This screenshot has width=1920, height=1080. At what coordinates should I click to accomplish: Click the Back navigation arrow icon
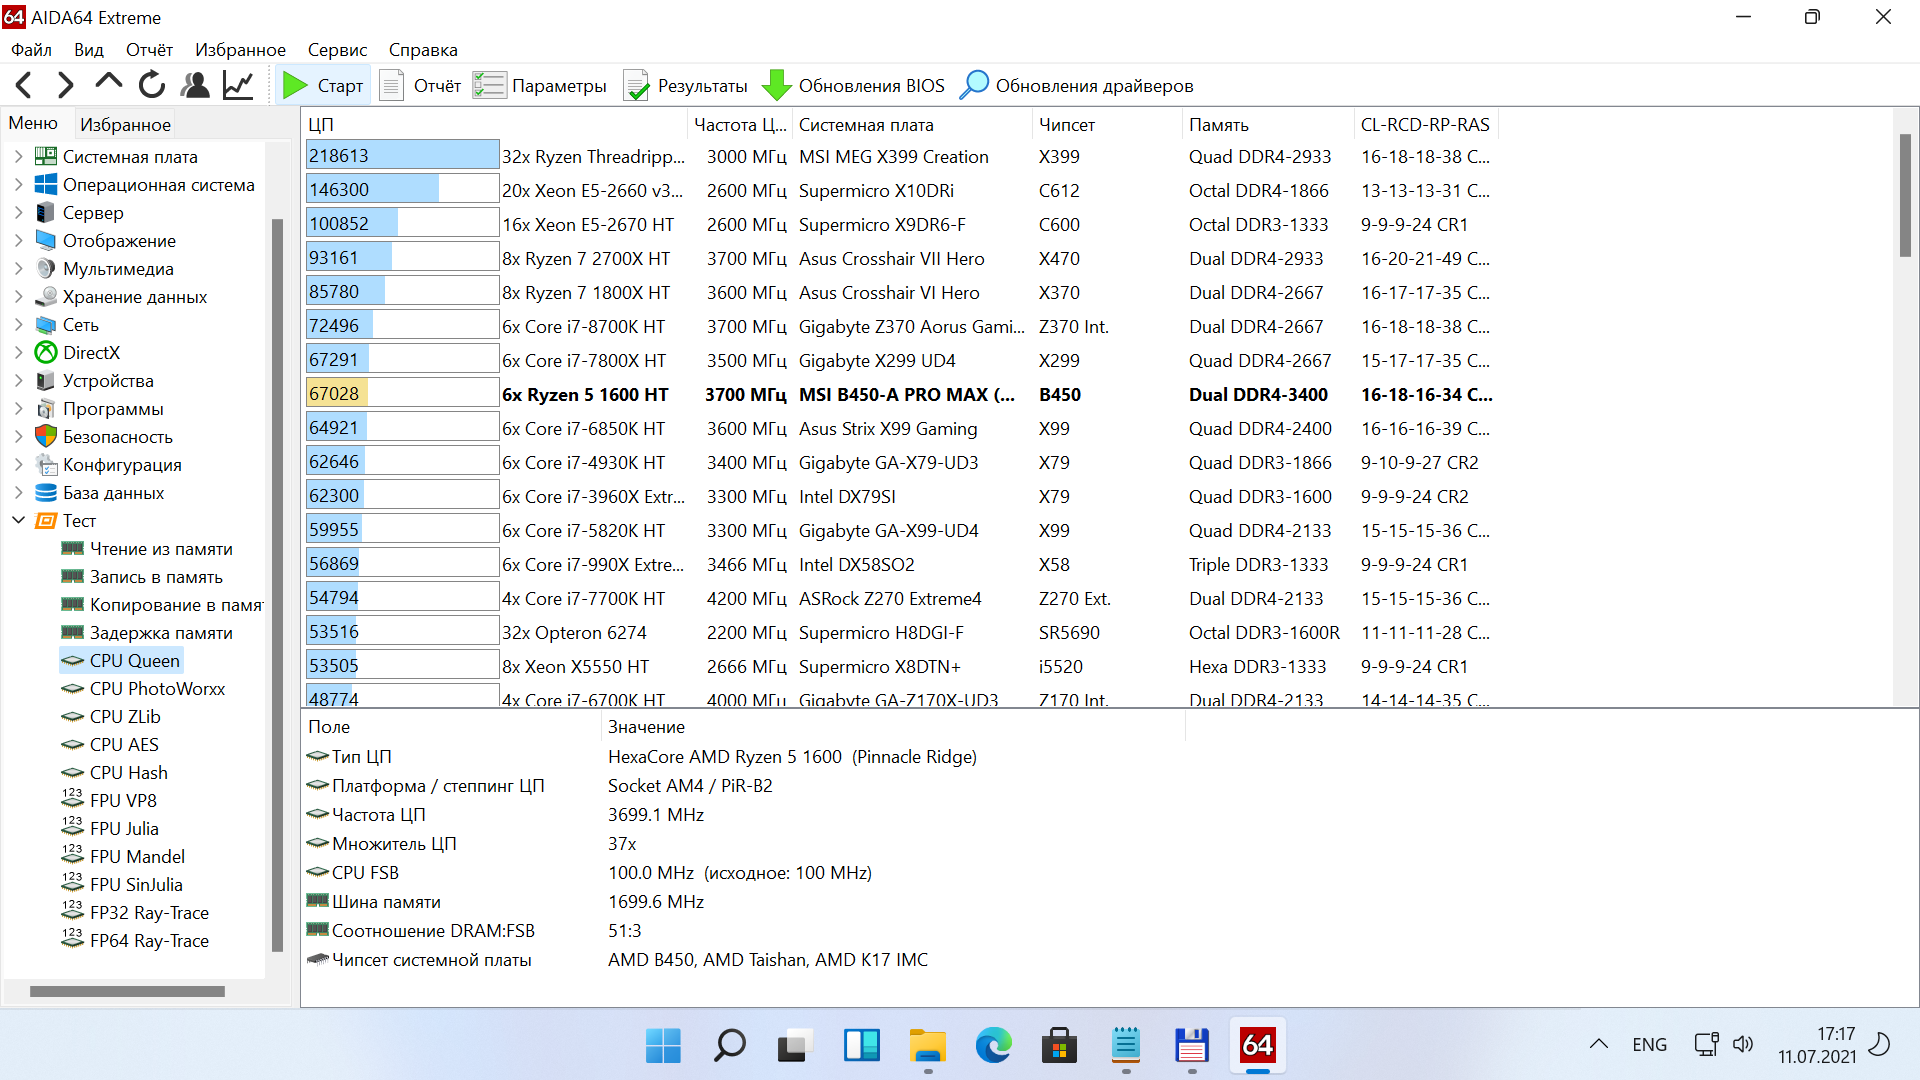[x=25, y=86]
